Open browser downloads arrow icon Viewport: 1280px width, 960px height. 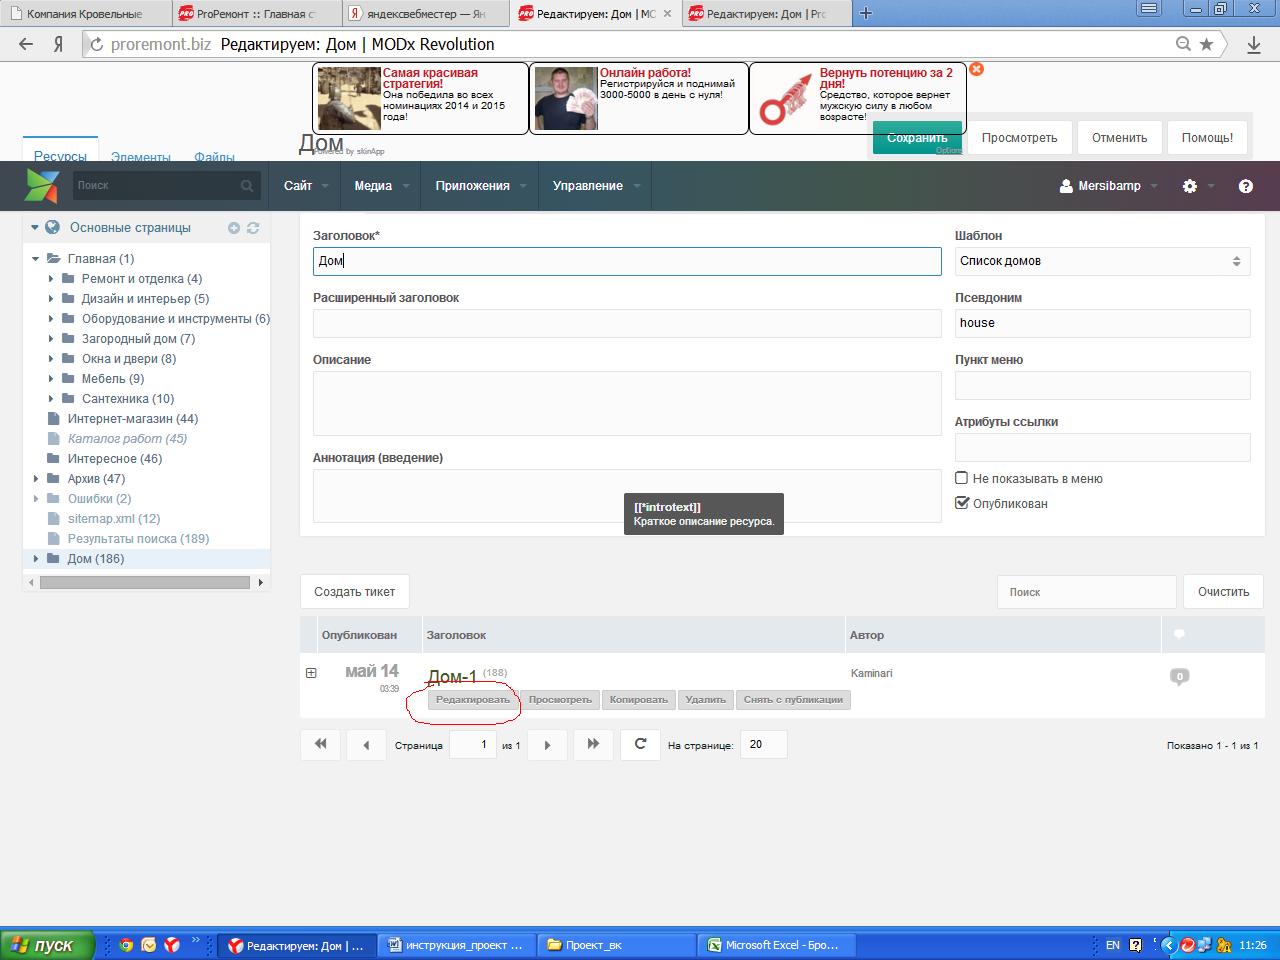(x=1254, y=44)
